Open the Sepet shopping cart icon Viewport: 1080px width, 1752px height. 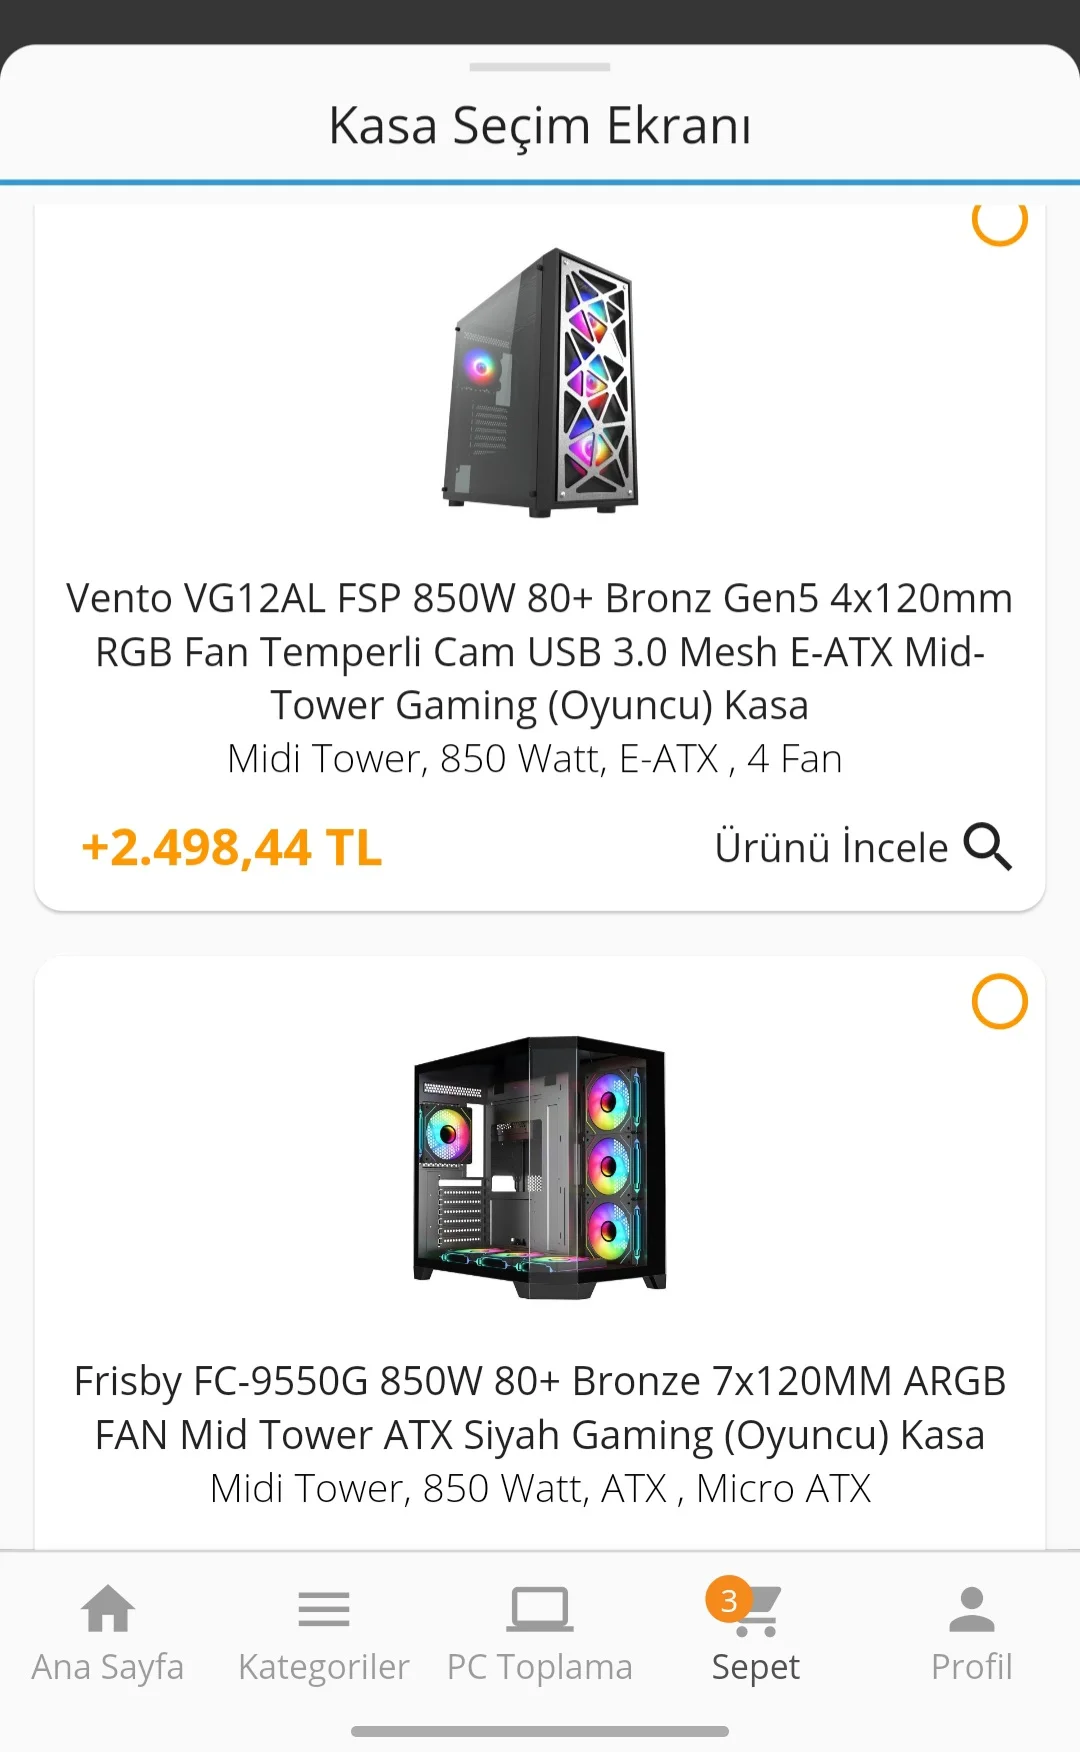[761, 1612]
